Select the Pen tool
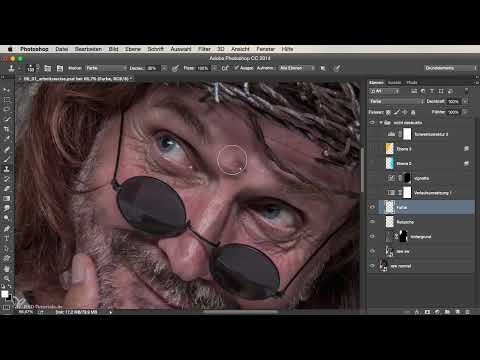The width and height of the screenshot is (480, 360). (6, 229)
